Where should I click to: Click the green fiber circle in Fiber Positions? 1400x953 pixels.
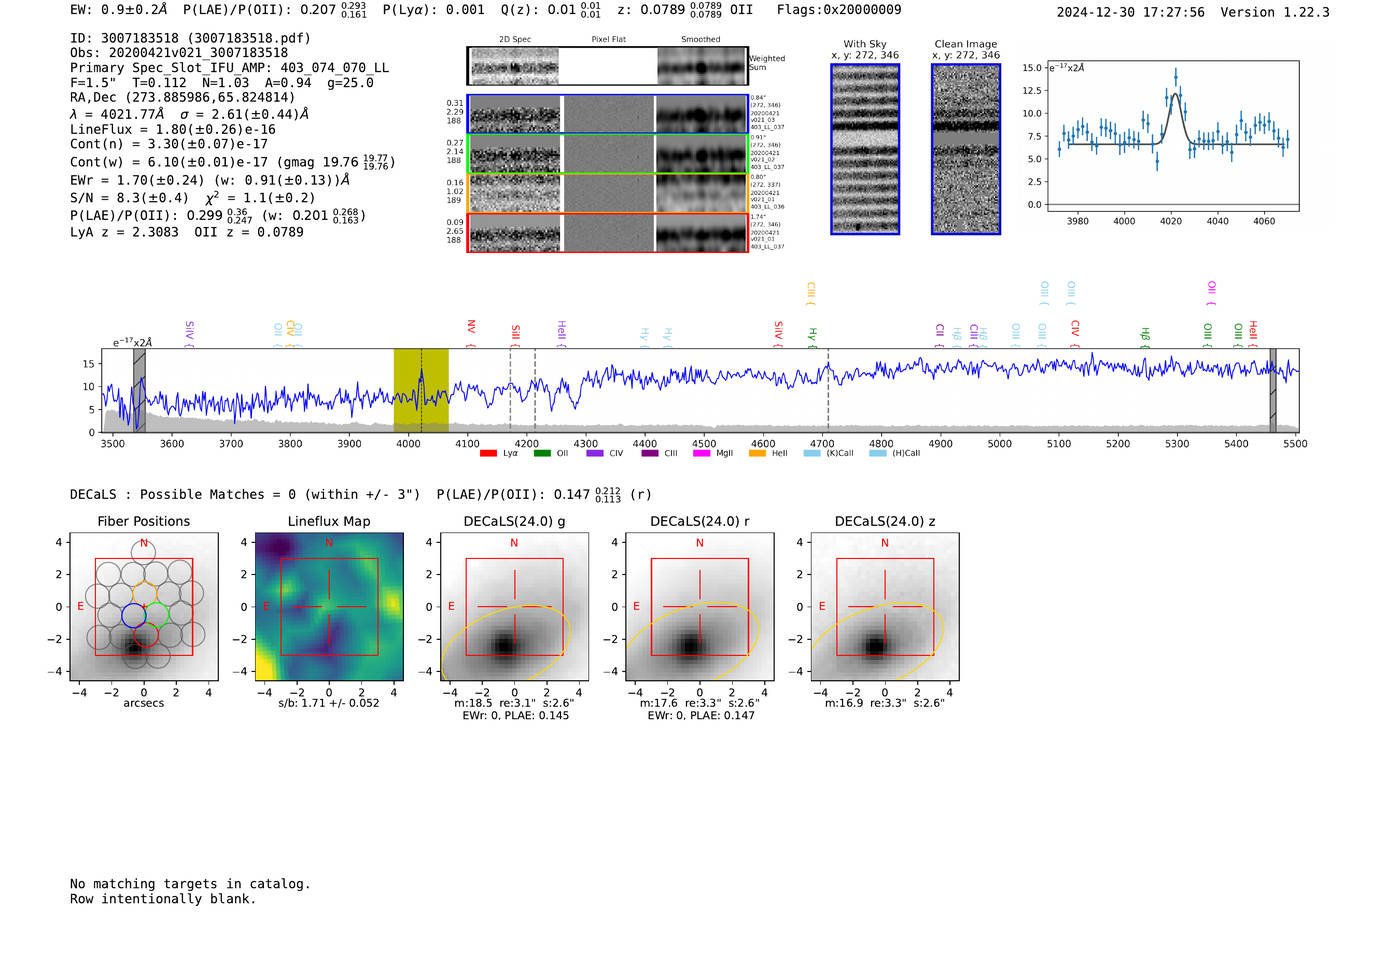point(156,615)
